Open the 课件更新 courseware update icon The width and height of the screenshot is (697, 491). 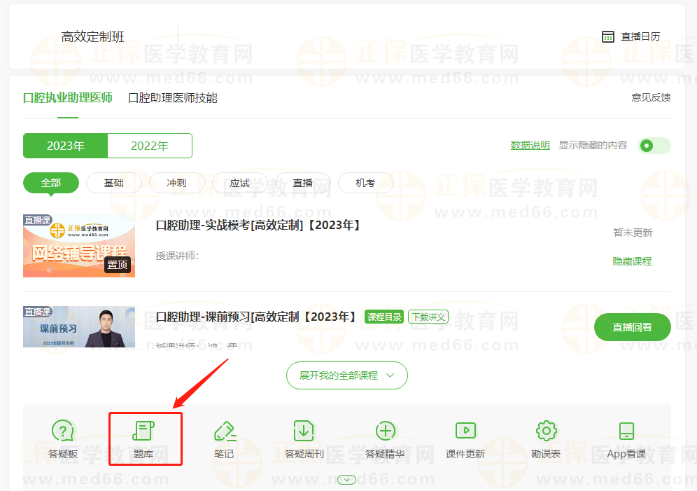coord(465,438)
